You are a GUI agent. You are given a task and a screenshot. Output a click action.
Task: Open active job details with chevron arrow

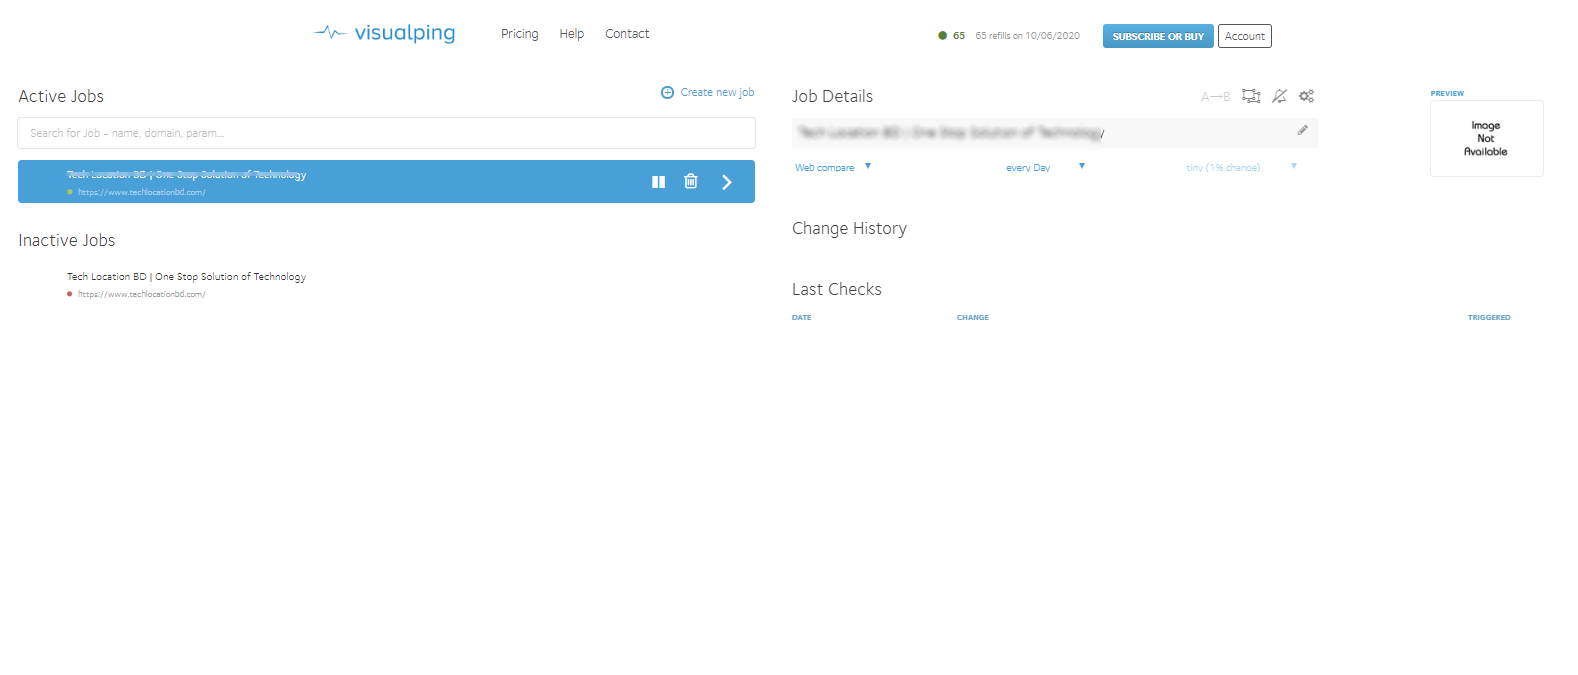pos(727,182)
